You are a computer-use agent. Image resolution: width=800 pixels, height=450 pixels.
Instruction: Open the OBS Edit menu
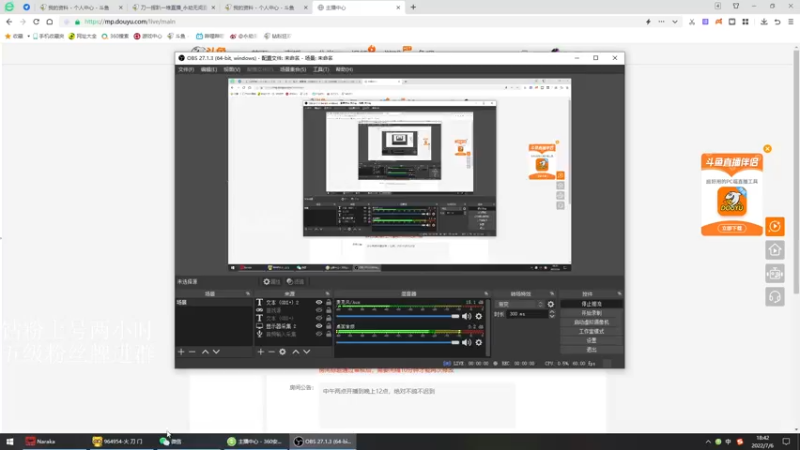[x=209, y=69]
